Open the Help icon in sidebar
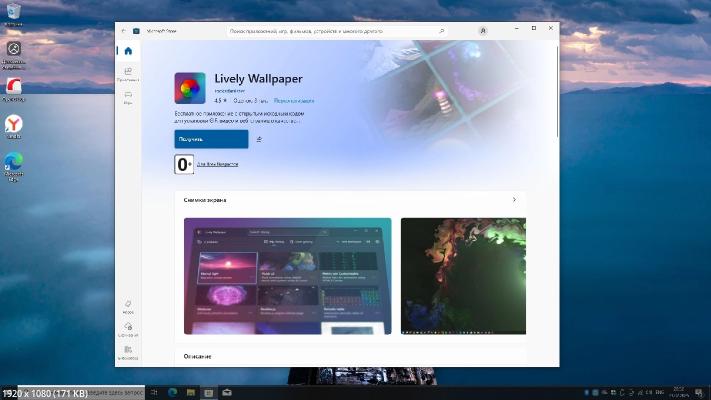Viewport: 711px width, 400px height. click(x=128, y=307)
